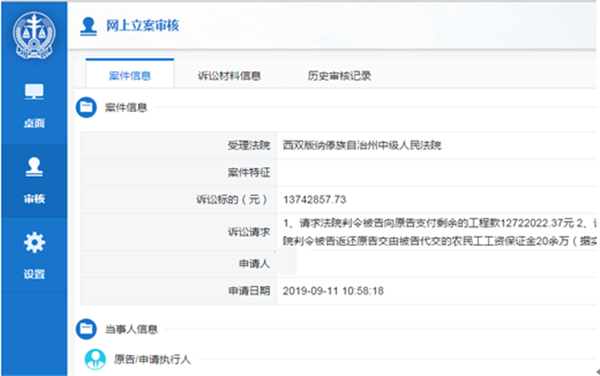Open the 历史审核记录 tab
The width and height of the screenshot is (600, 376).
click(x=339, y=76)
